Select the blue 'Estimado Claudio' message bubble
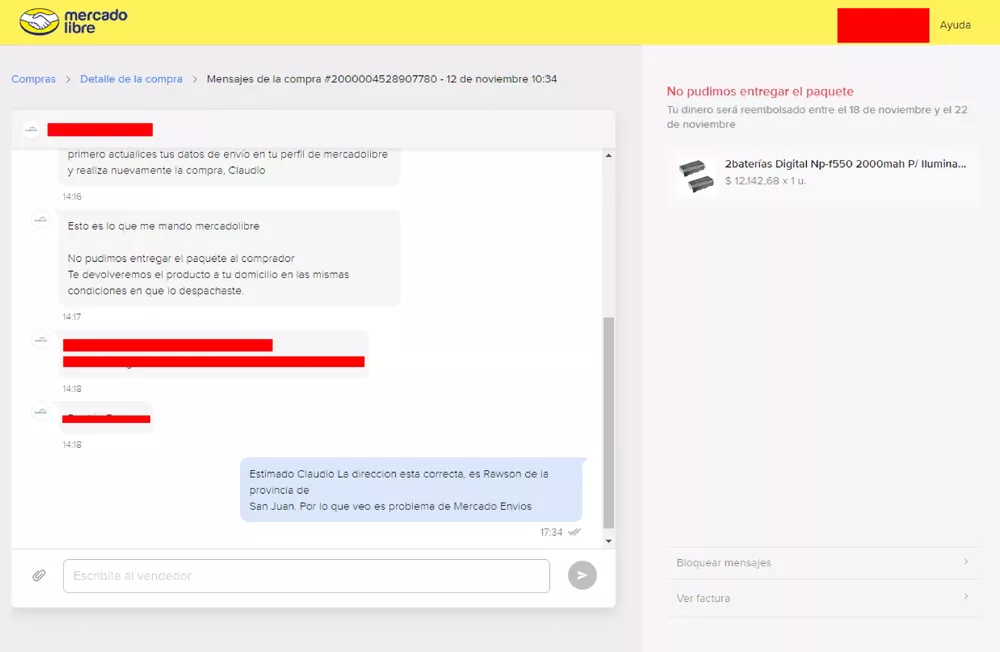 411,490
